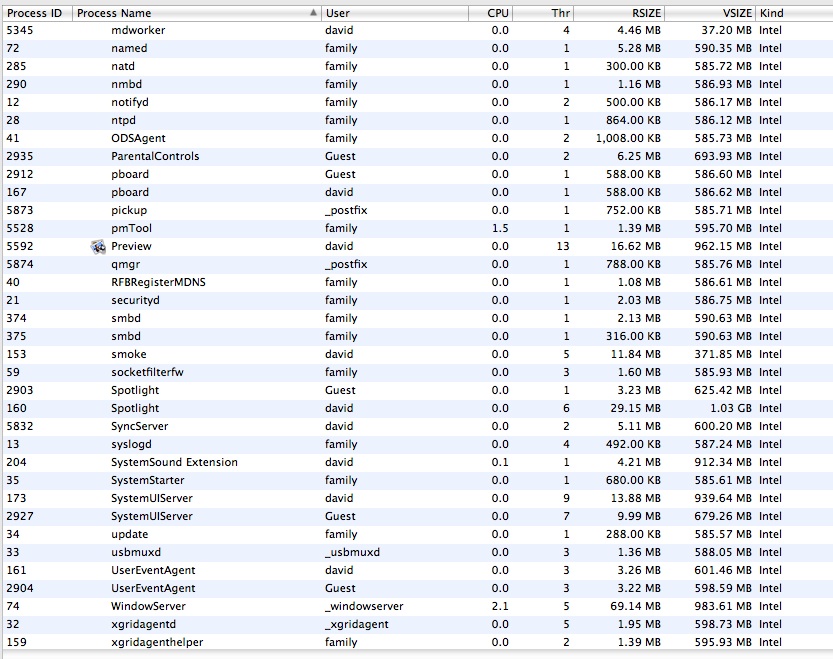Select smbd process with ID 375
This screenshot has width=833, height=659.
pos(416,336)
